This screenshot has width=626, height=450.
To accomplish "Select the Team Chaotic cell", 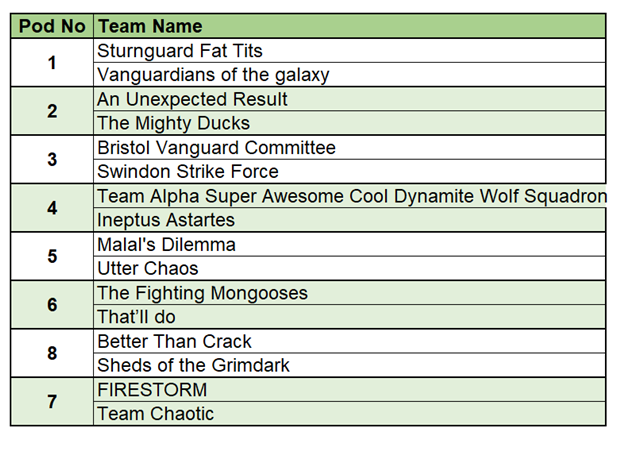I will pos(155,414).
